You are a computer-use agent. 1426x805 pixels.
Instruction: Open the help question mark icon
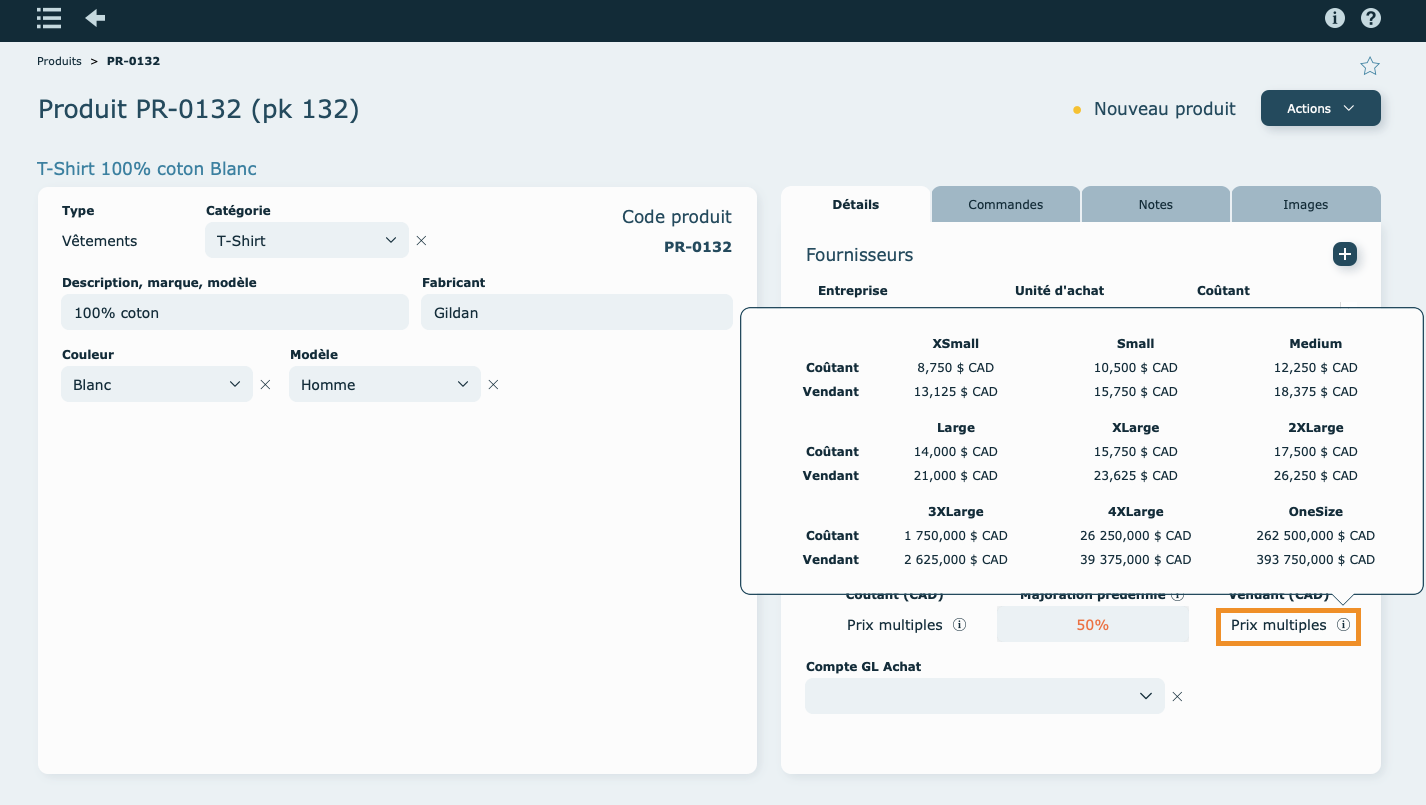1371,18
